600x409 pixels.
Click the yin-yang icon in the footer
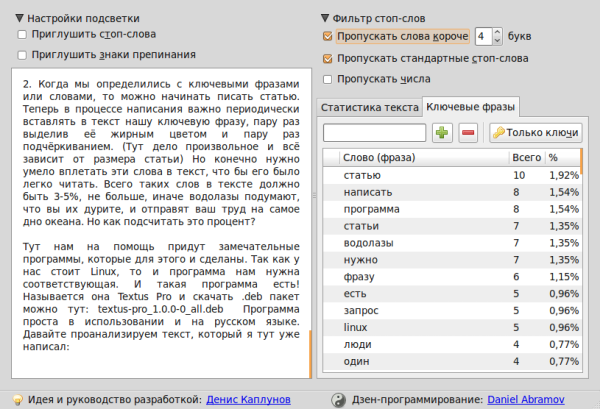point(338,400)
